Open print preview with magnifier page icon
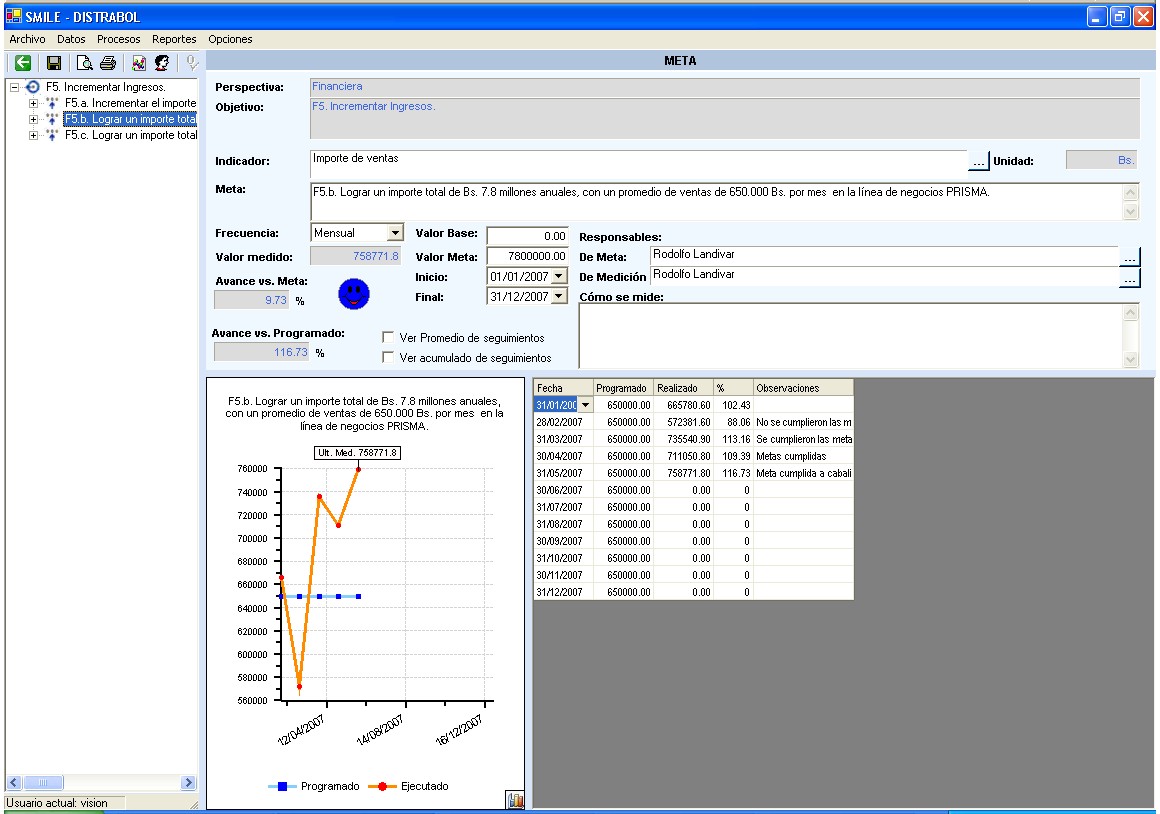Viewport: 1160px width, 814px height. tap(85, 63)
